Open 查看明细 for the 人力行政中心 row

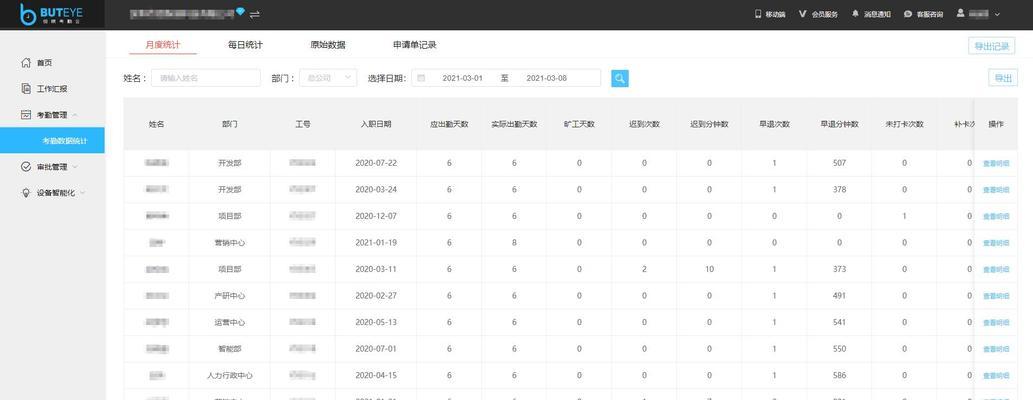click(x=995, y=376)
